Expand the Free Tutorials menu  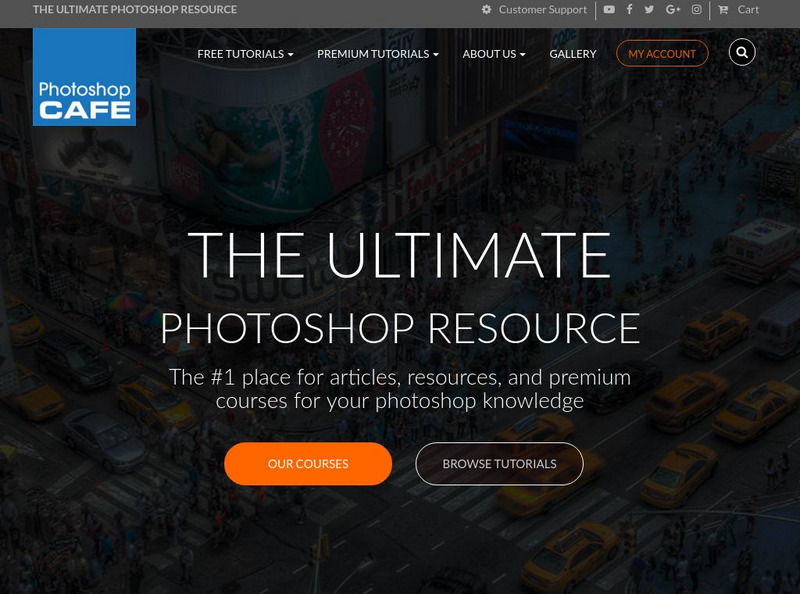tap(245, 54)
